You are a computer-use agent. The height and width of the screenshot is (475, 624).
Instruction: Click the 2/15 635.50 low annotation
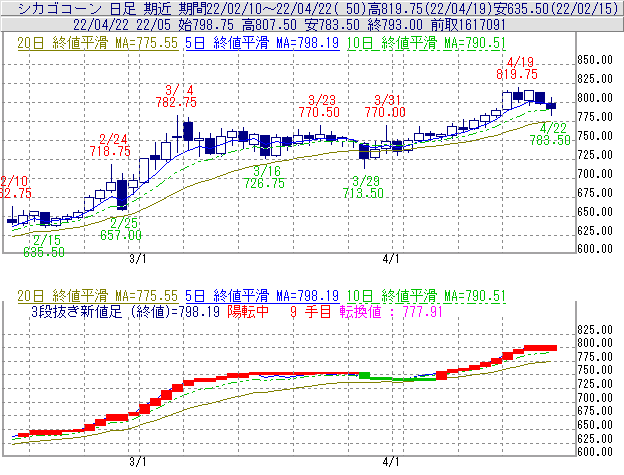(x=44, y=246)
